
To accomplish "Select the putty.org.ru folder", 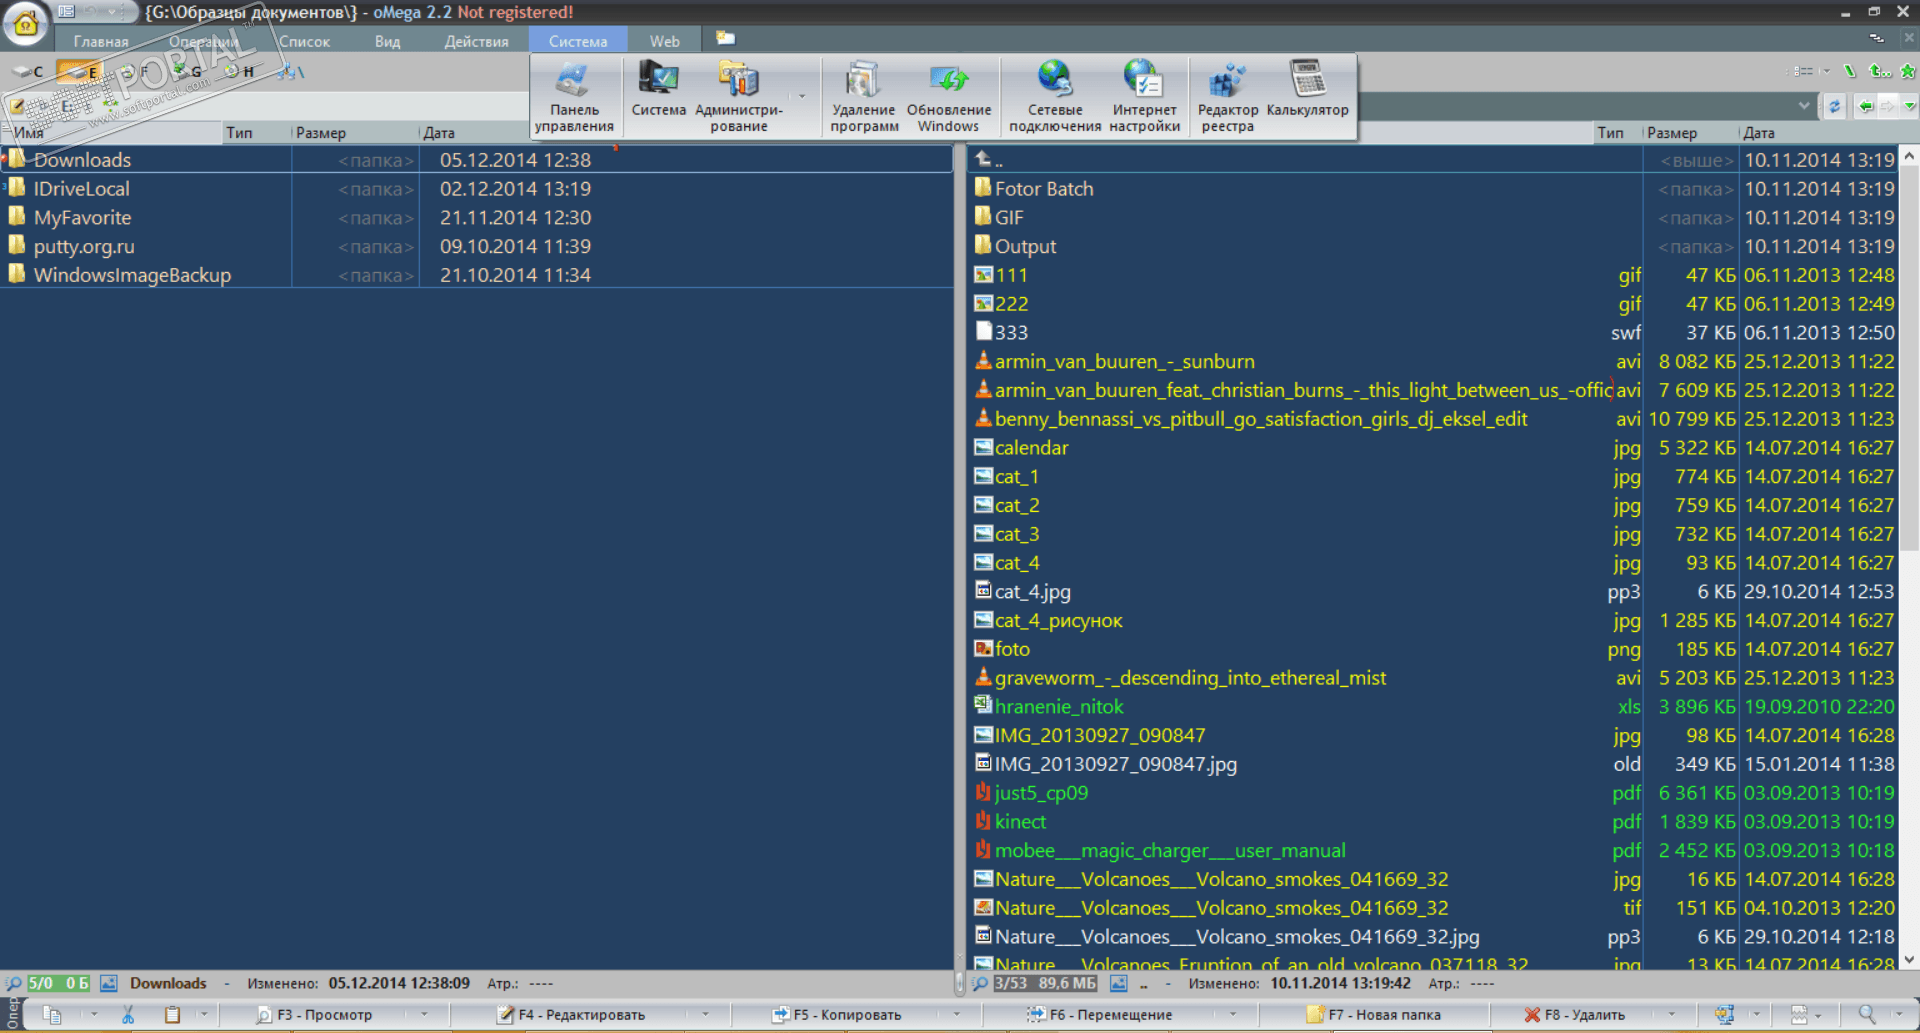I will (x=476, y=247).
